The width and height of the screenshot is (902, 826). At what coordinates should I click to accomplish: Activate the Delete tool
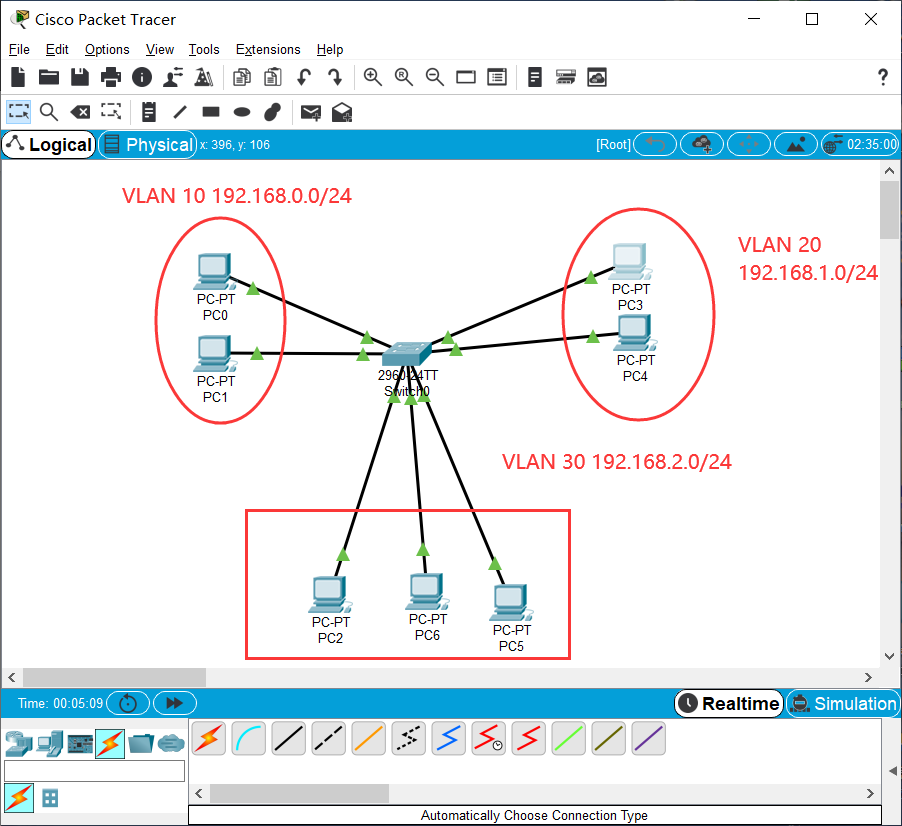click(x=80, y=112)
